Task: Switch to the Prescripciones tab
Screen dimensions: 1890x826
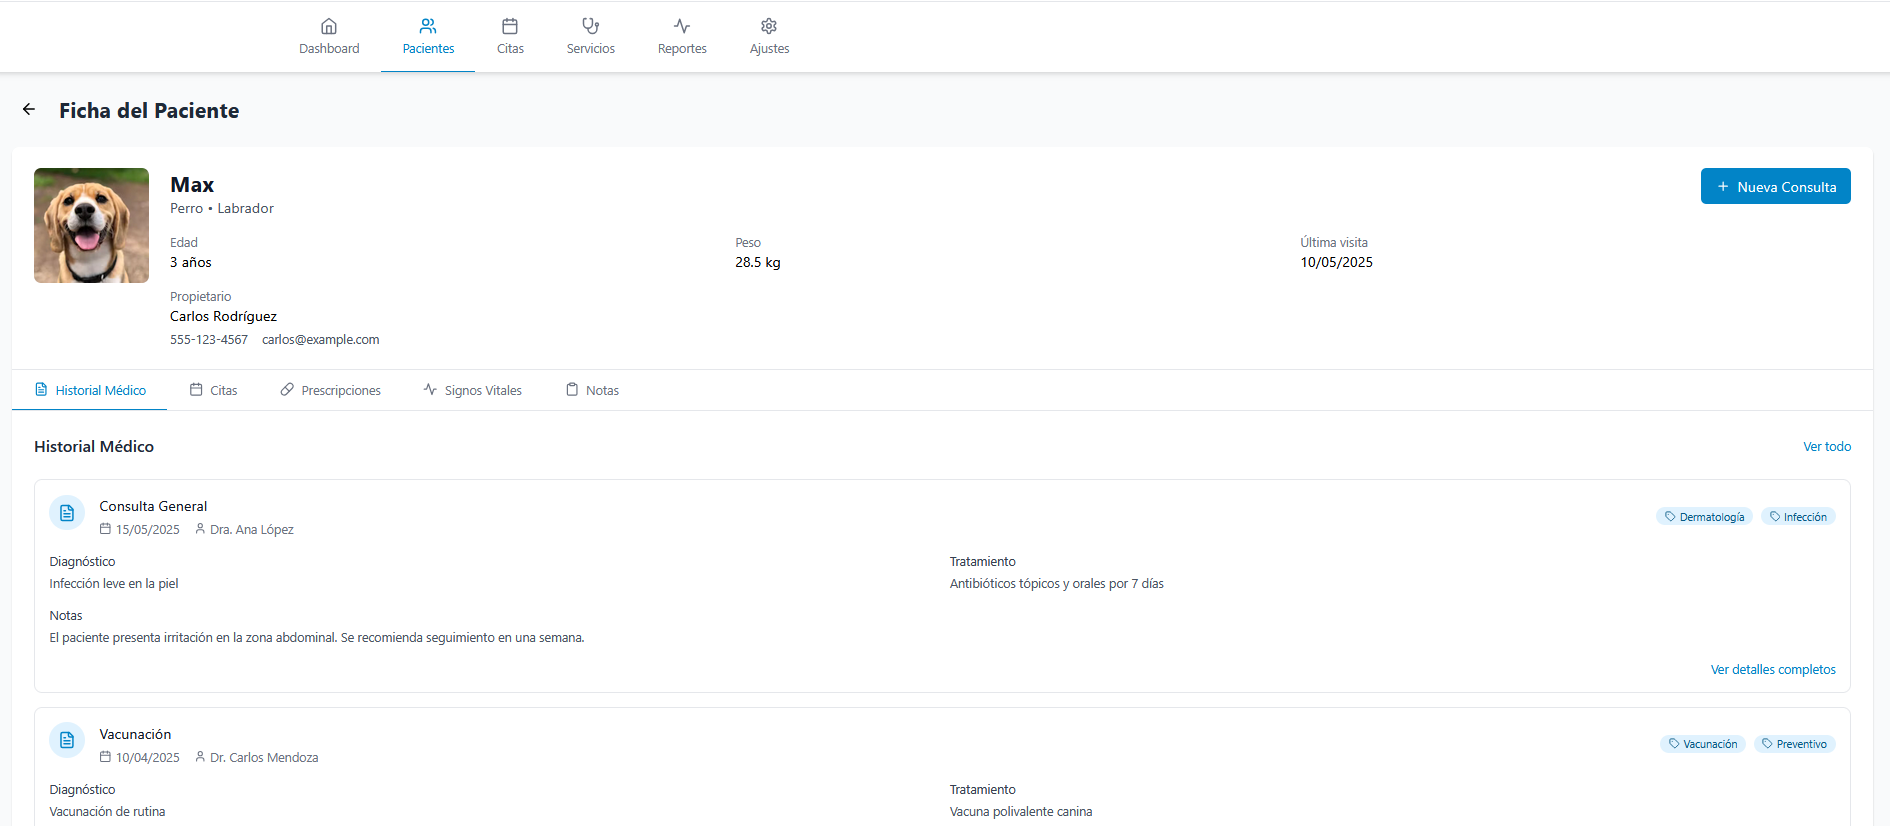Action: coord(330,390)
